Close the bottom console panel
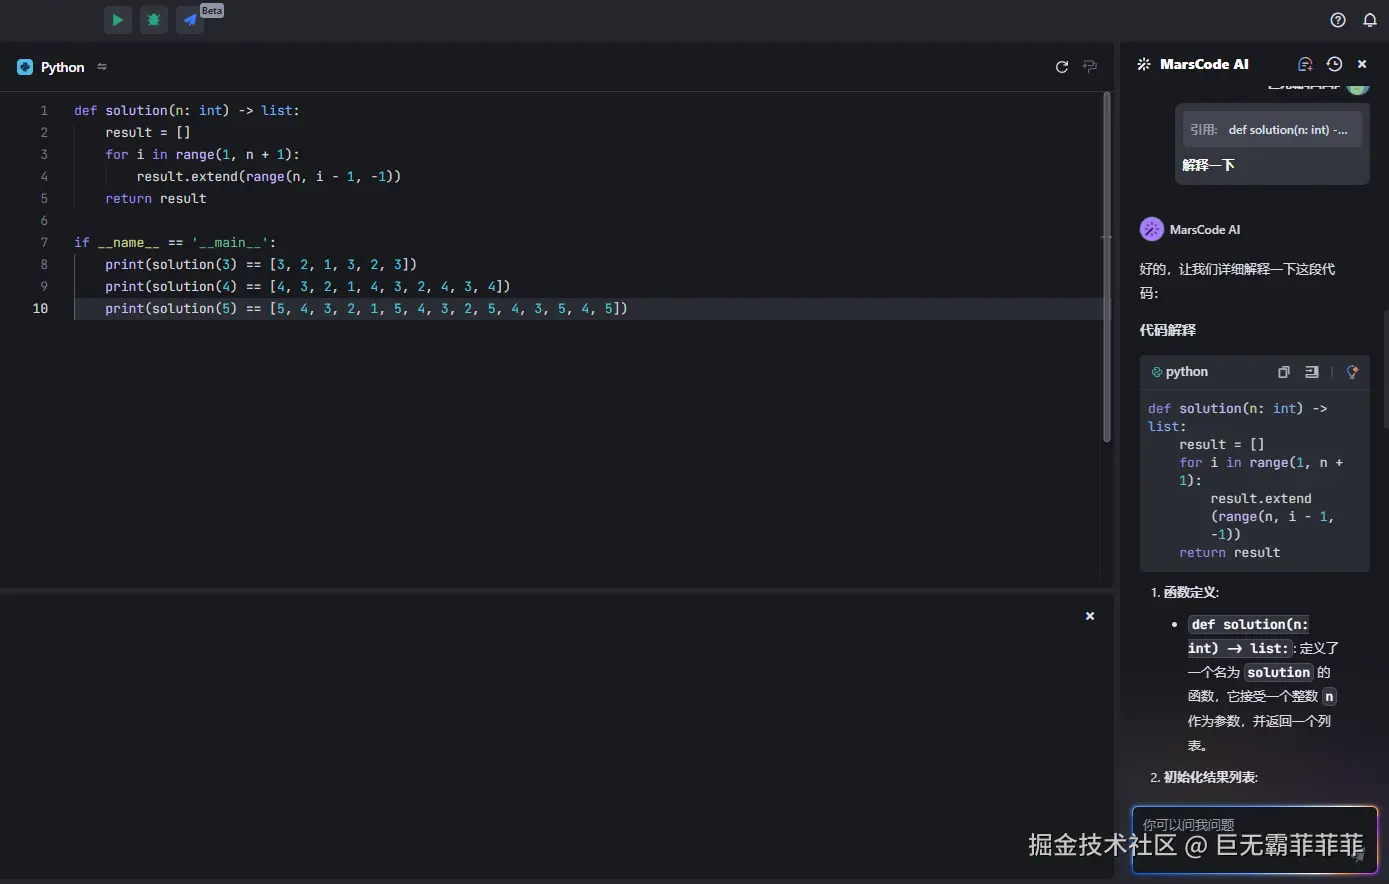The height and width of the screenshot is (884, 1389). (x=1089, y=616)
